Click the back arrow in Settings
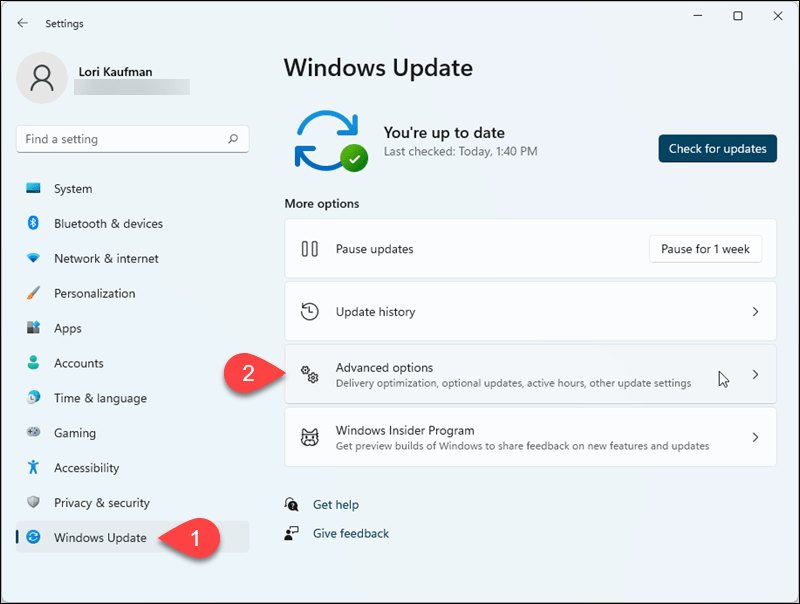This screenshot has height=604, width=800. click(x=22, y=23)
